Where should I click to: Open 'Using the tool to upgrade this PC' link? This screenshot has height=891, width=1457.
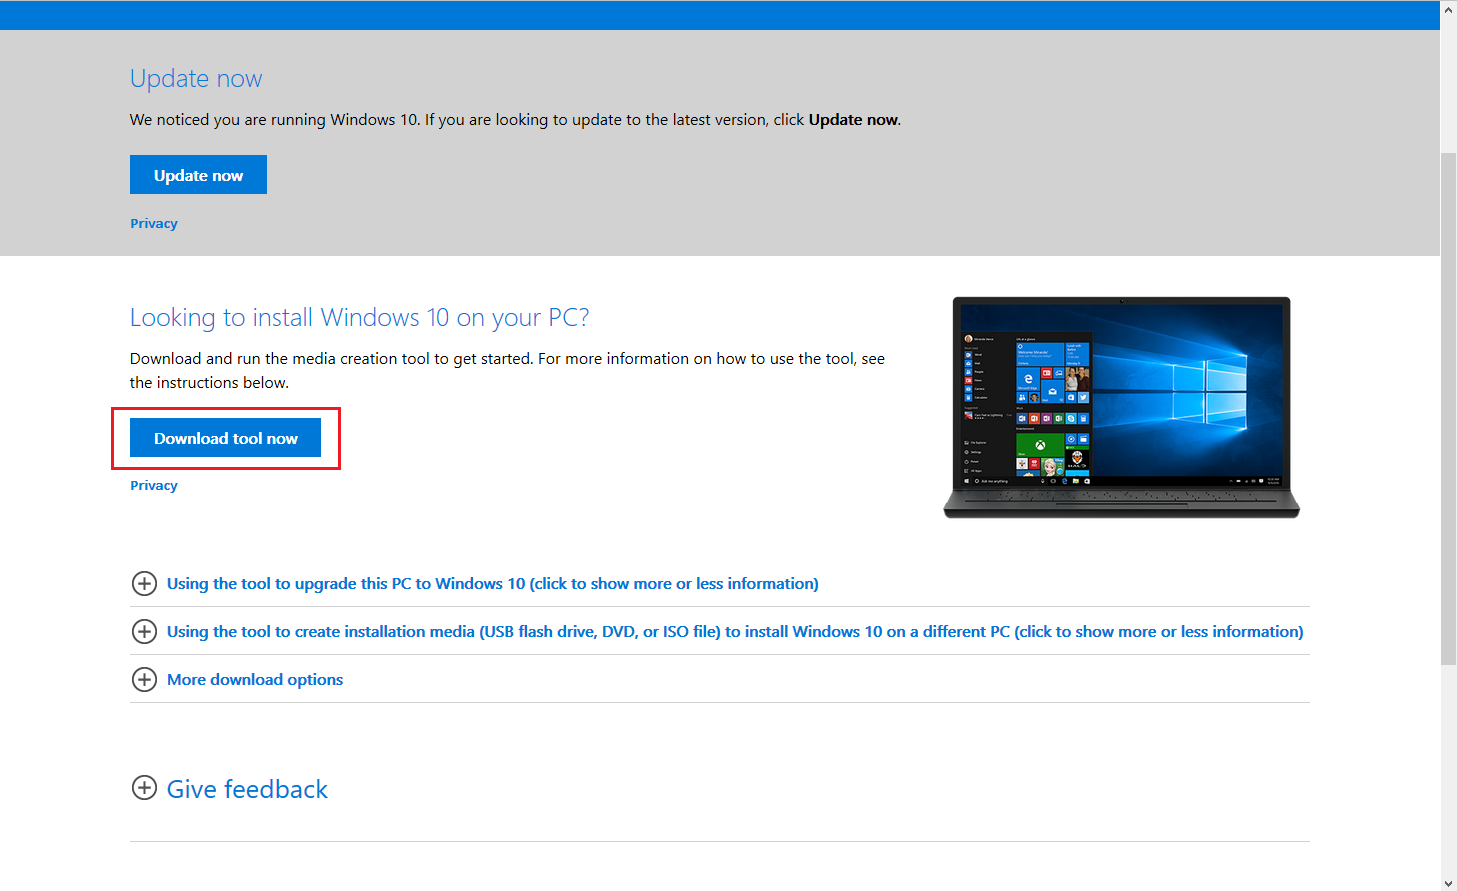click(492, 583)
